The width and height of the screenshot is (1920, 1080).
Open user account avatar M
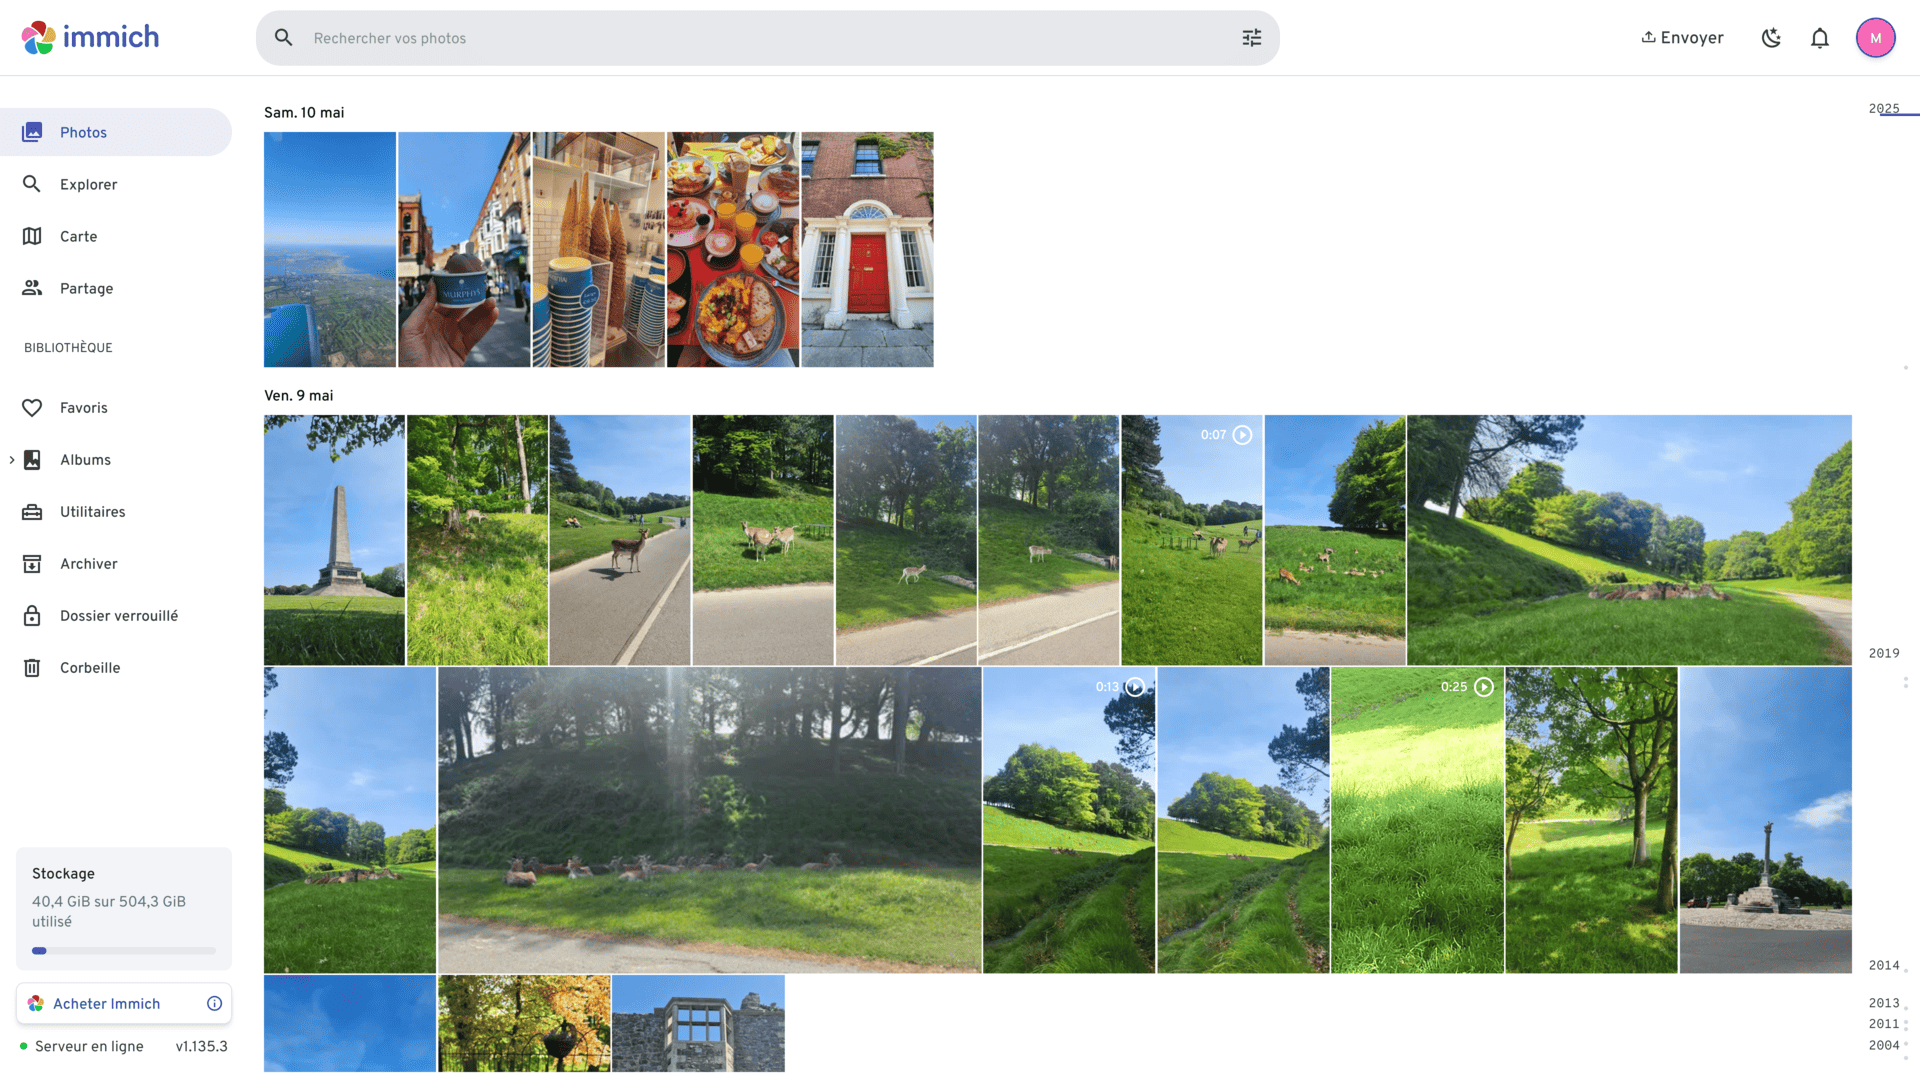pyautogui.click(x=1875, y=38)
